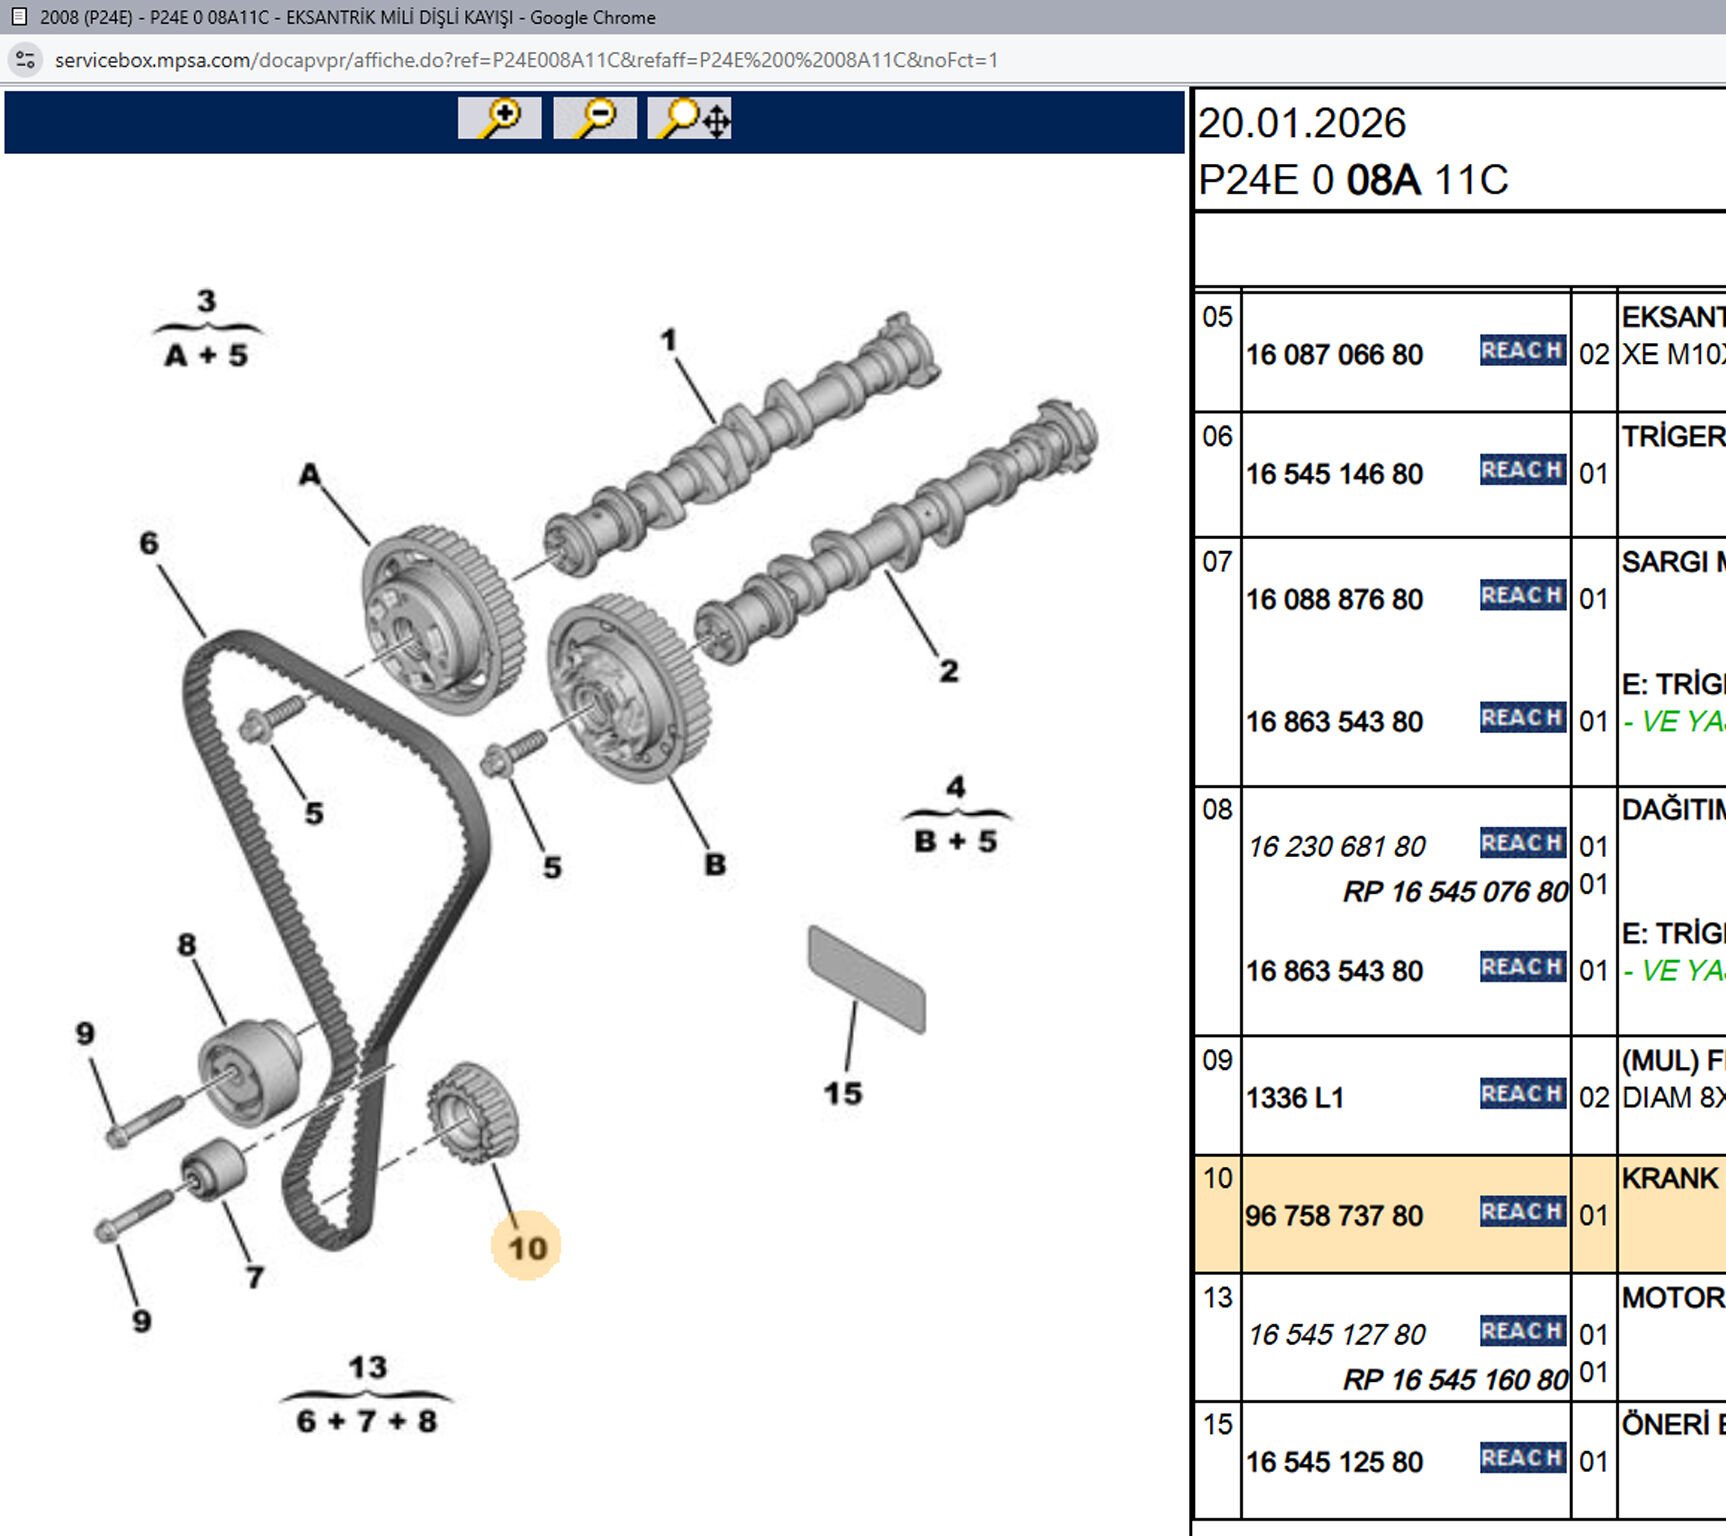Click REACH badge beside 16 088 876 80
This screenshot has width=1726, height=1536.
pos(1522,596)
